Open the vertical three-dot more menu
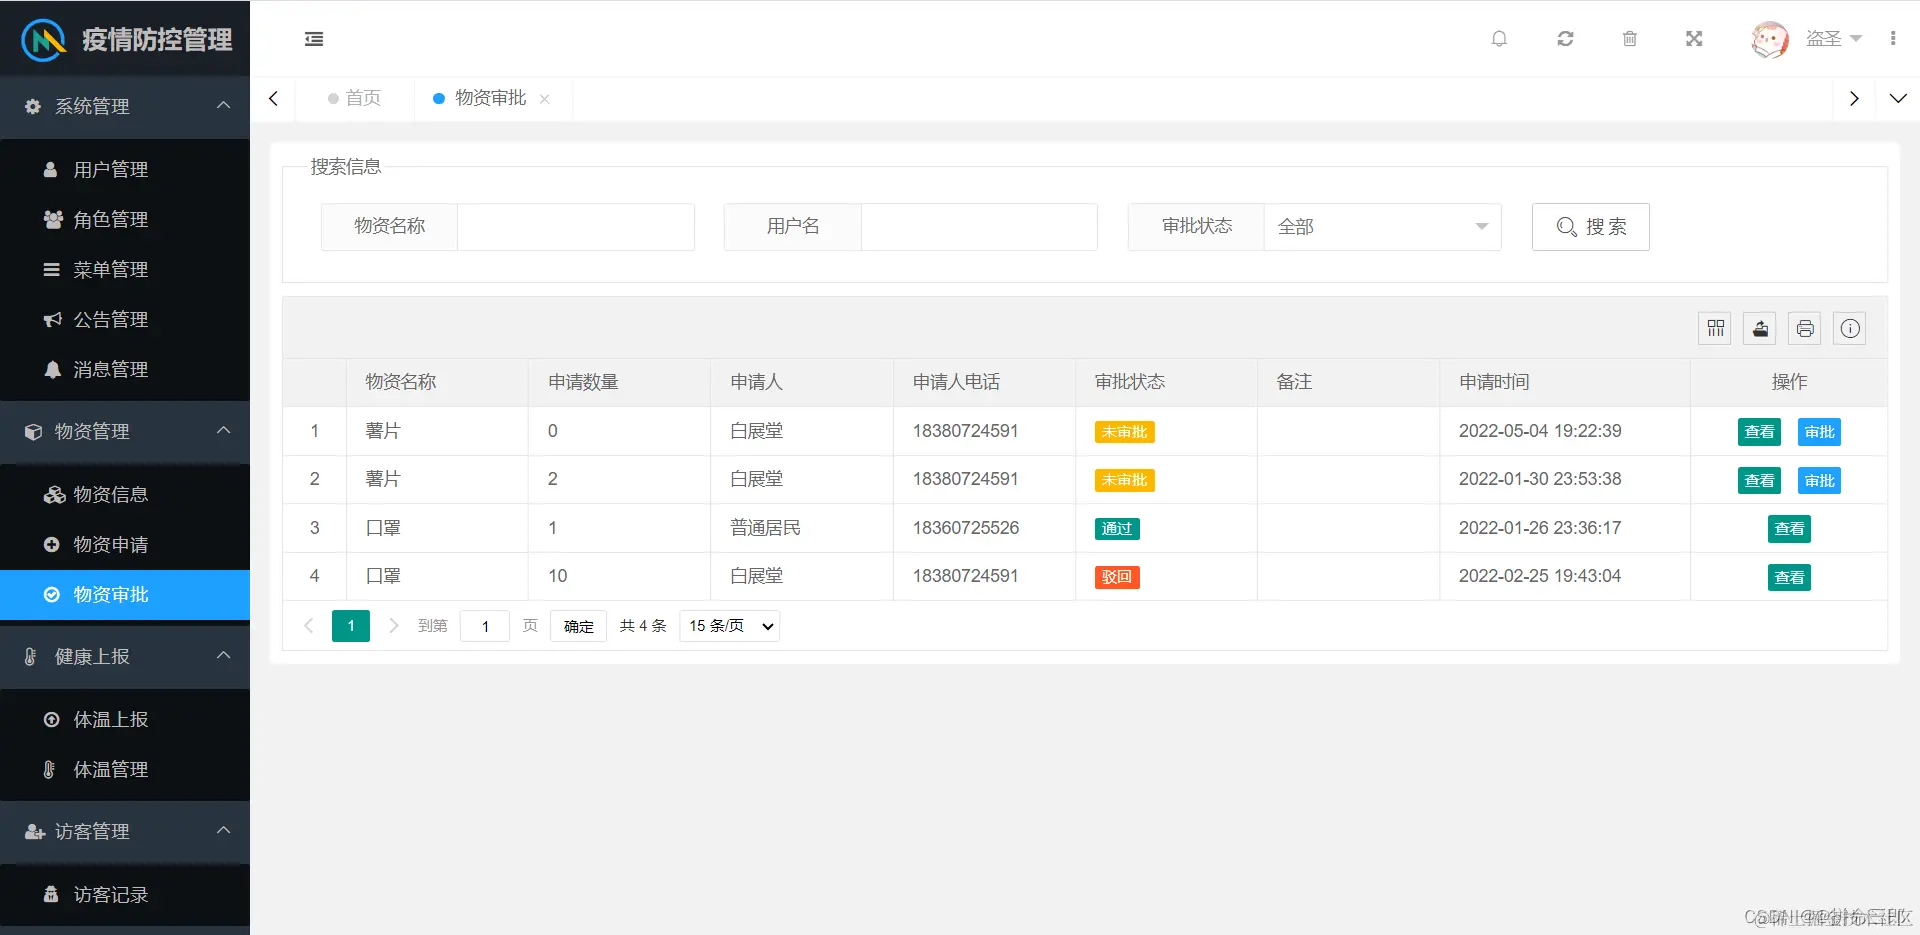This screenshot has width=1920, height=935. pos(1893,39)
